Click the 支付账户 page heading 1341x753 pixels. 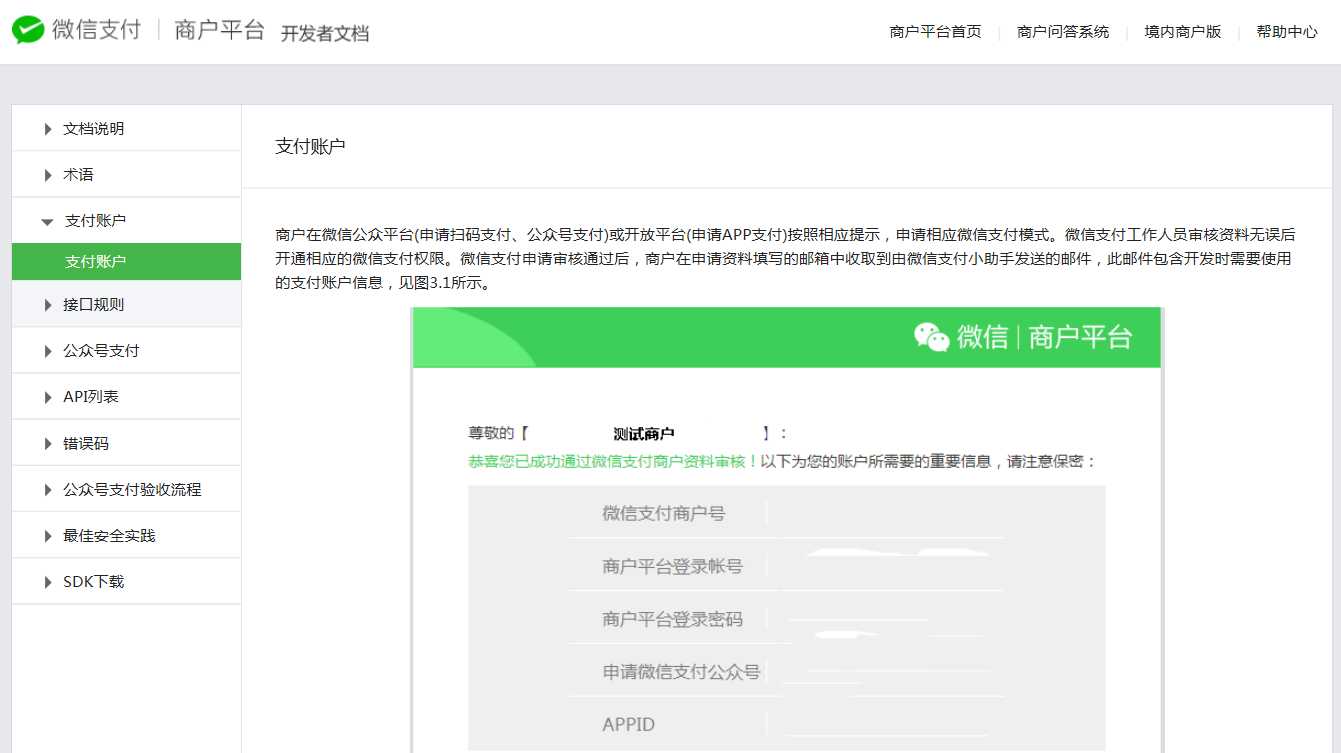pyautogui.click(x=310, y=147)
